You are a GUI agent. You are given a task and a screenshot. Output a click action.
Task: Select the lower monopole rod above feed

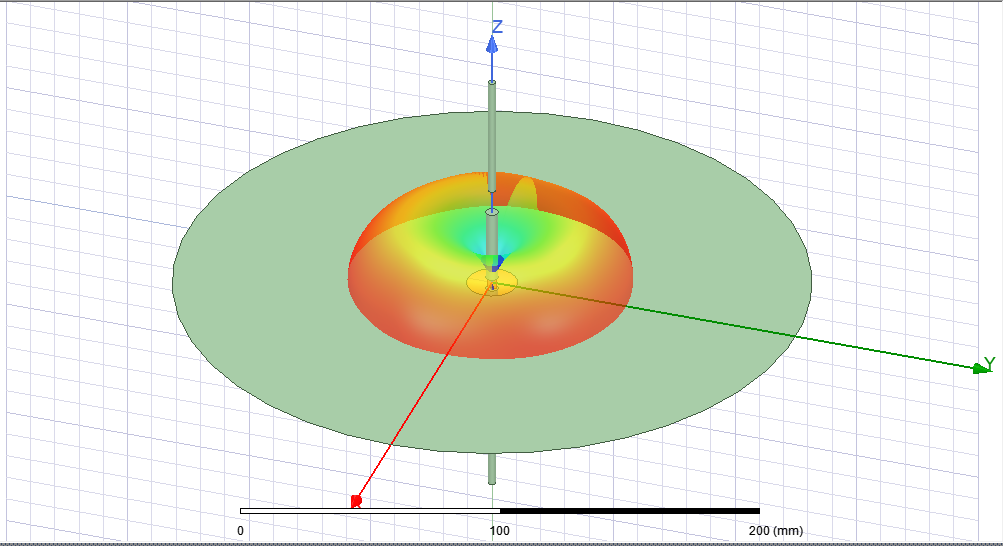point(492,233)
